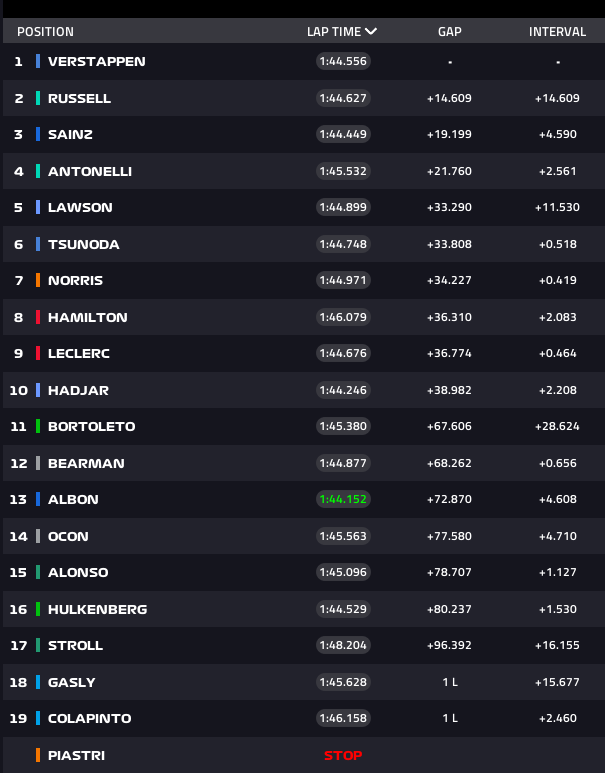The width and height of the screenshot is (605, 773).
Task: Click Bortoleto's green team color bar
Action: (38, 426)
